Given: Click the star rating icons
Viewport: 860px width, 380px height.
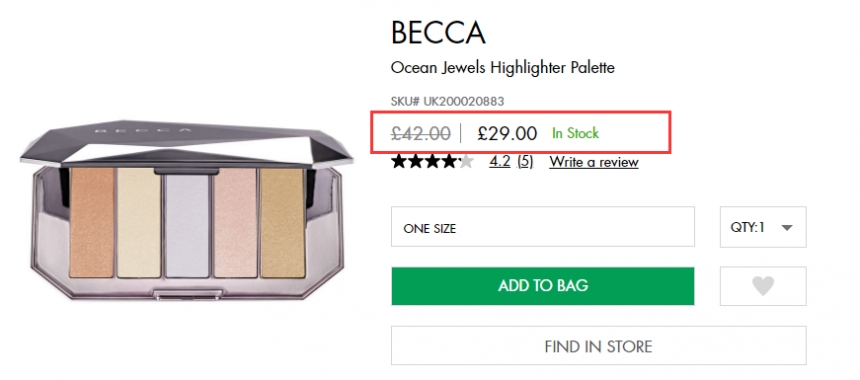Looking at the screenshot, I should click(432, 162).
